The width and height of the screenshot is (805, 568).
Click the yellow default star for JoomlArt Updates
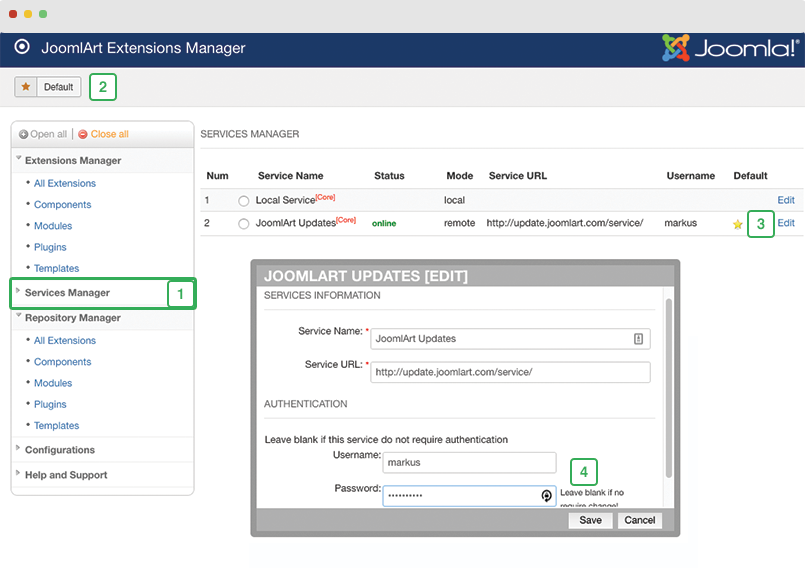(x=738, y=224)
